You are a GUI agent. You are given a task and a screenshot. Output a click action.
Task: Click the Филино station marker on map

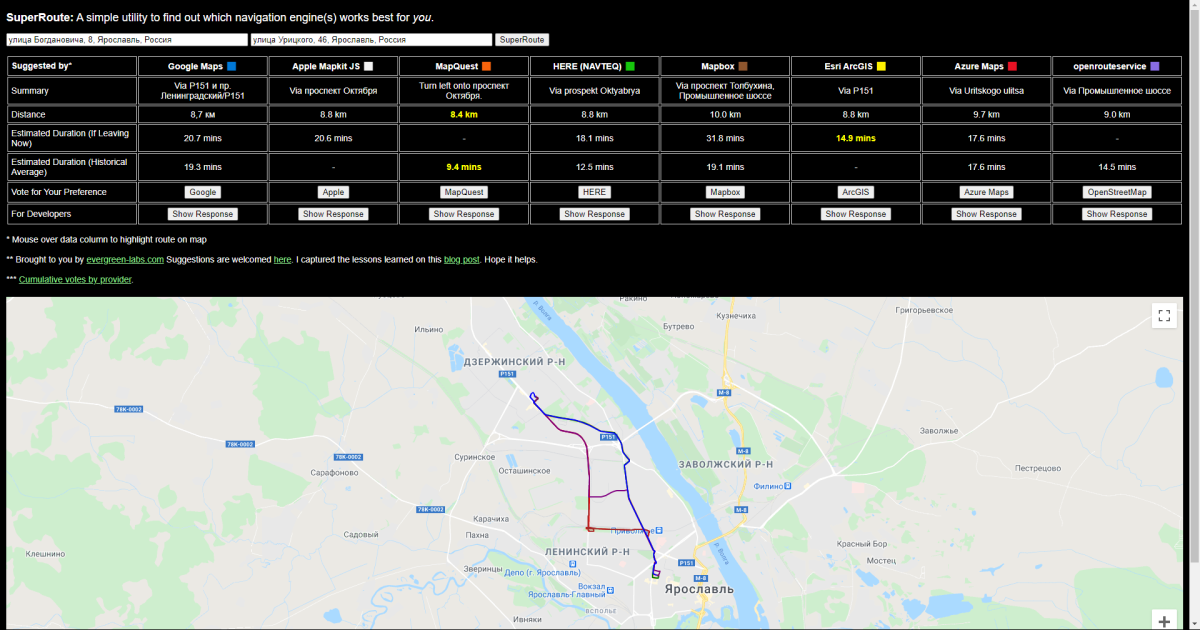[787, 486]
